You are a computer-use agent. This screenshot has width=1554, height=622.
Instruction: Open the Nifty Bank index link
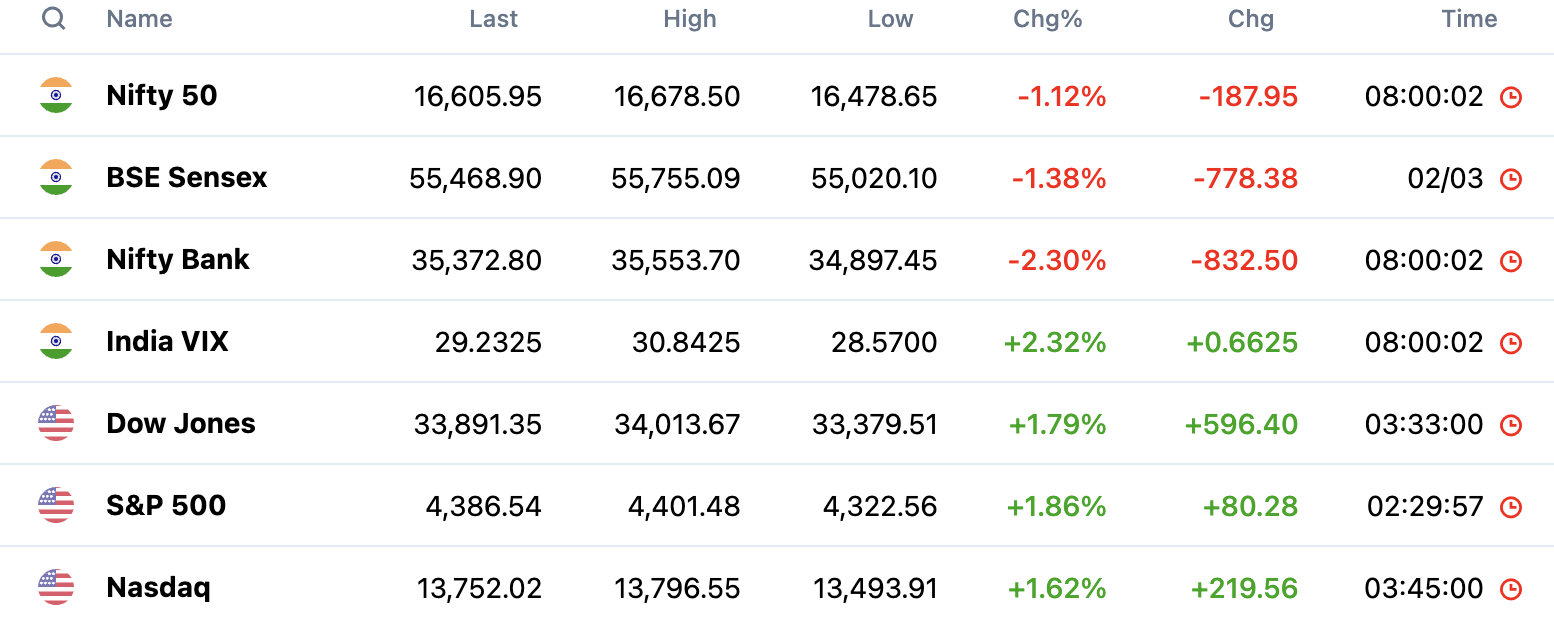tap(178, 260)
